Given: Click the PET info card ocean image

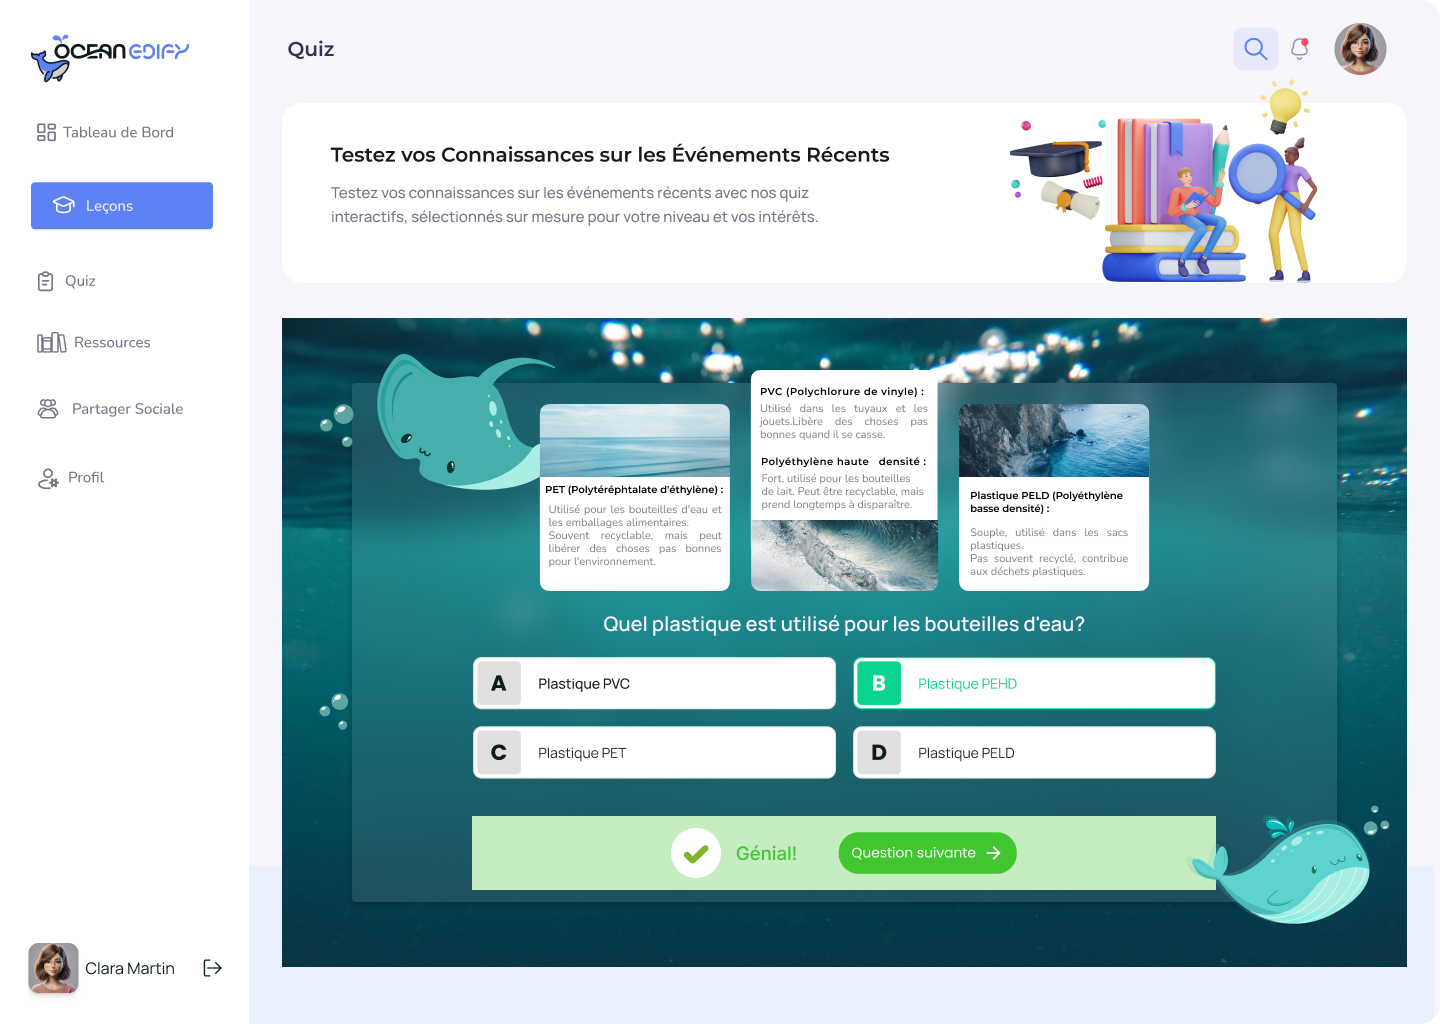Looking at the screenshot, I should coord(635,440).
